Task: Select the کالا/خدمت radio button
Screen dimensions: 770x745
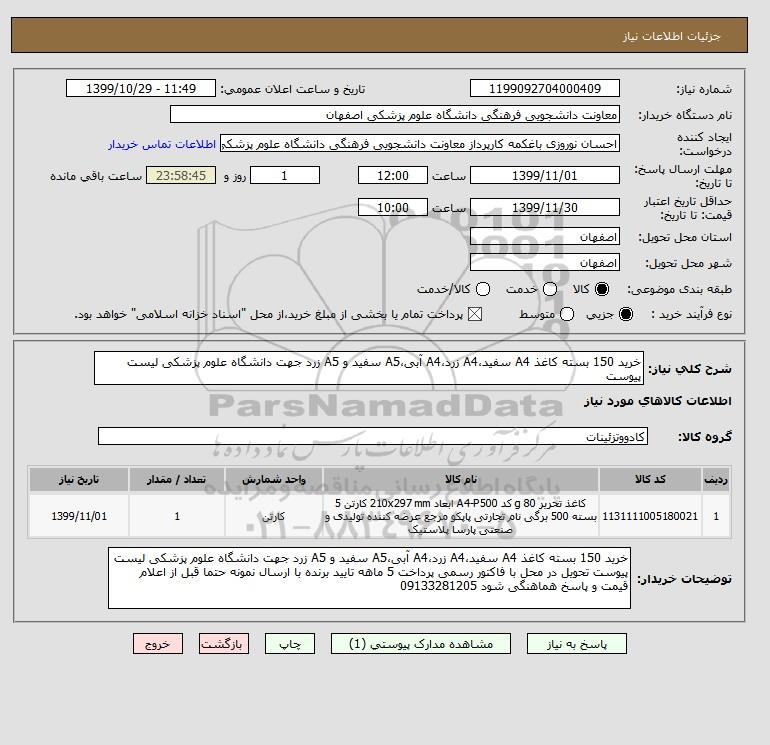Action: [483, 289]
